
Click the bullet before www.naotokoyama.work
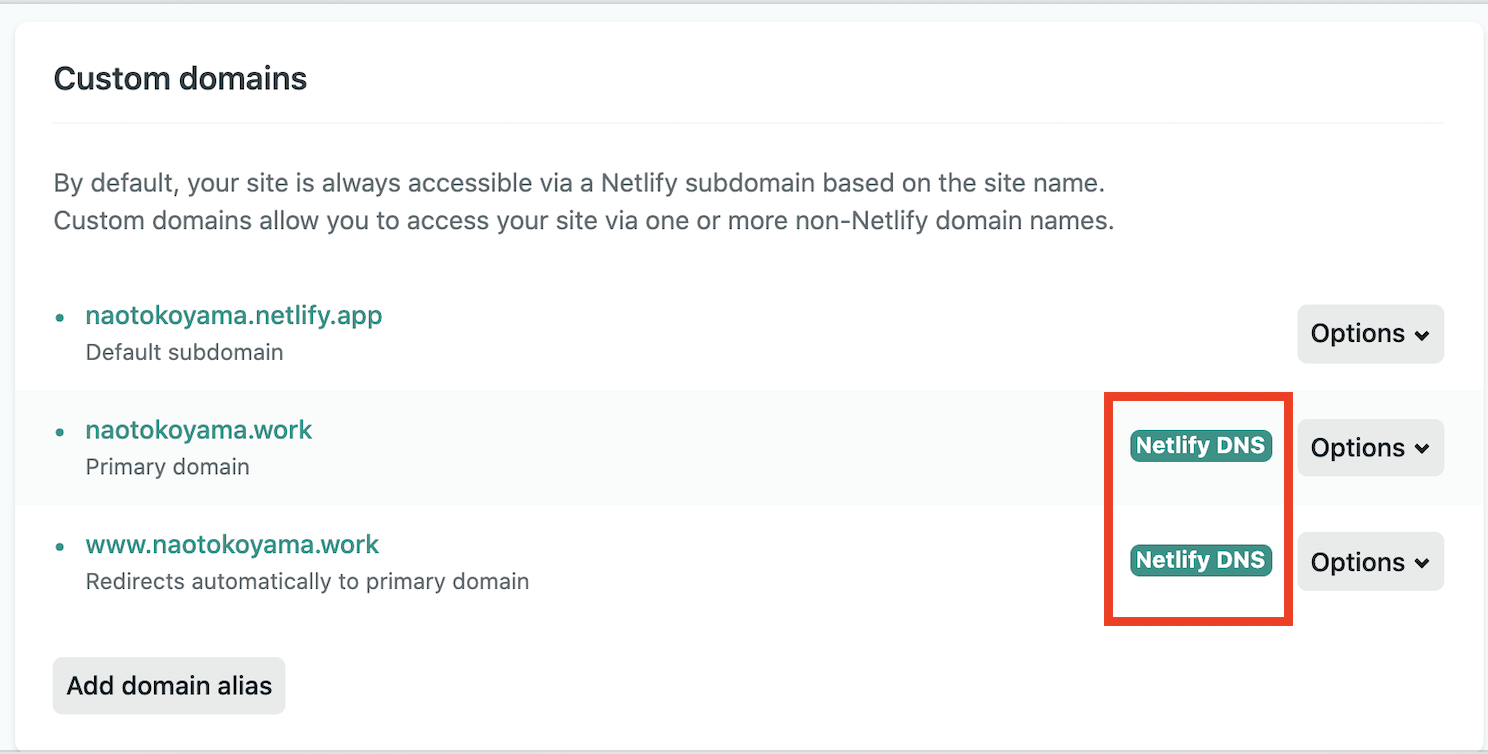[61, 547]
